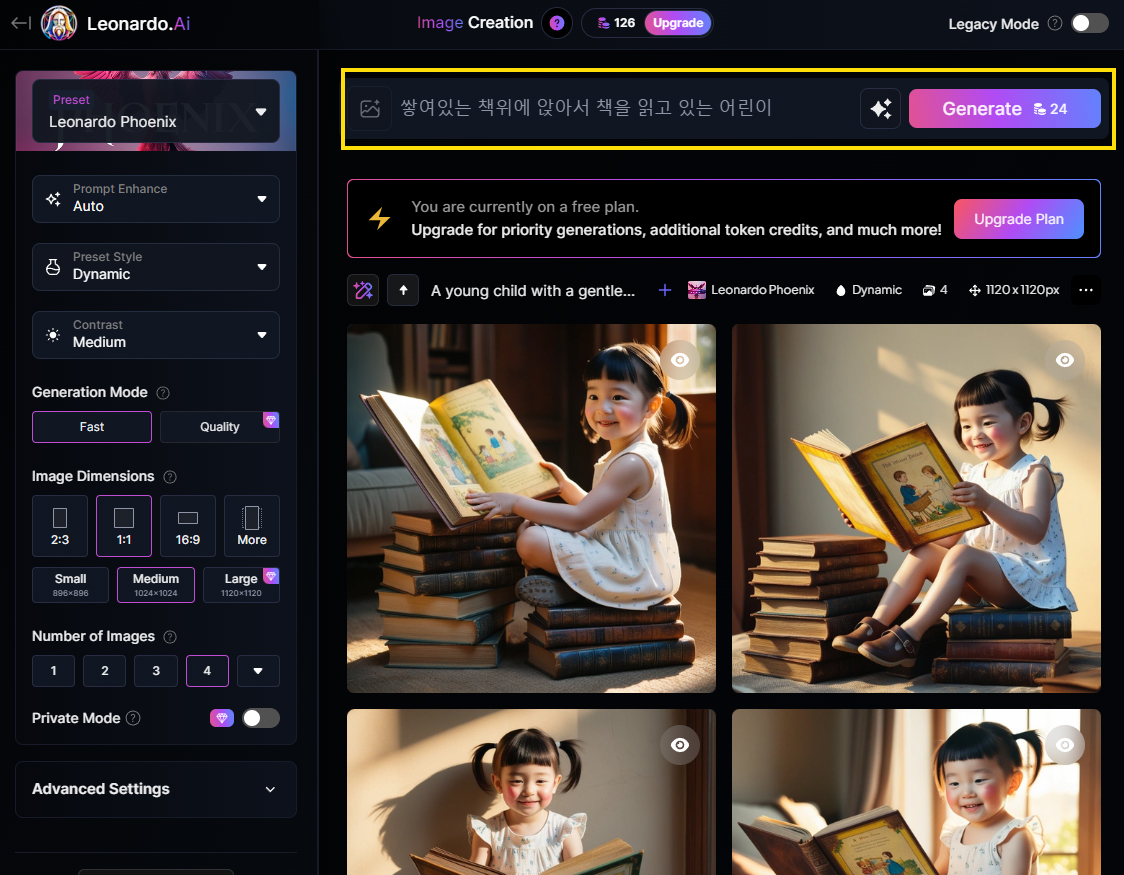Screen dimensions: 1124x875
Task: Click the Preset Style flask icon
Action: pos(53,267)
